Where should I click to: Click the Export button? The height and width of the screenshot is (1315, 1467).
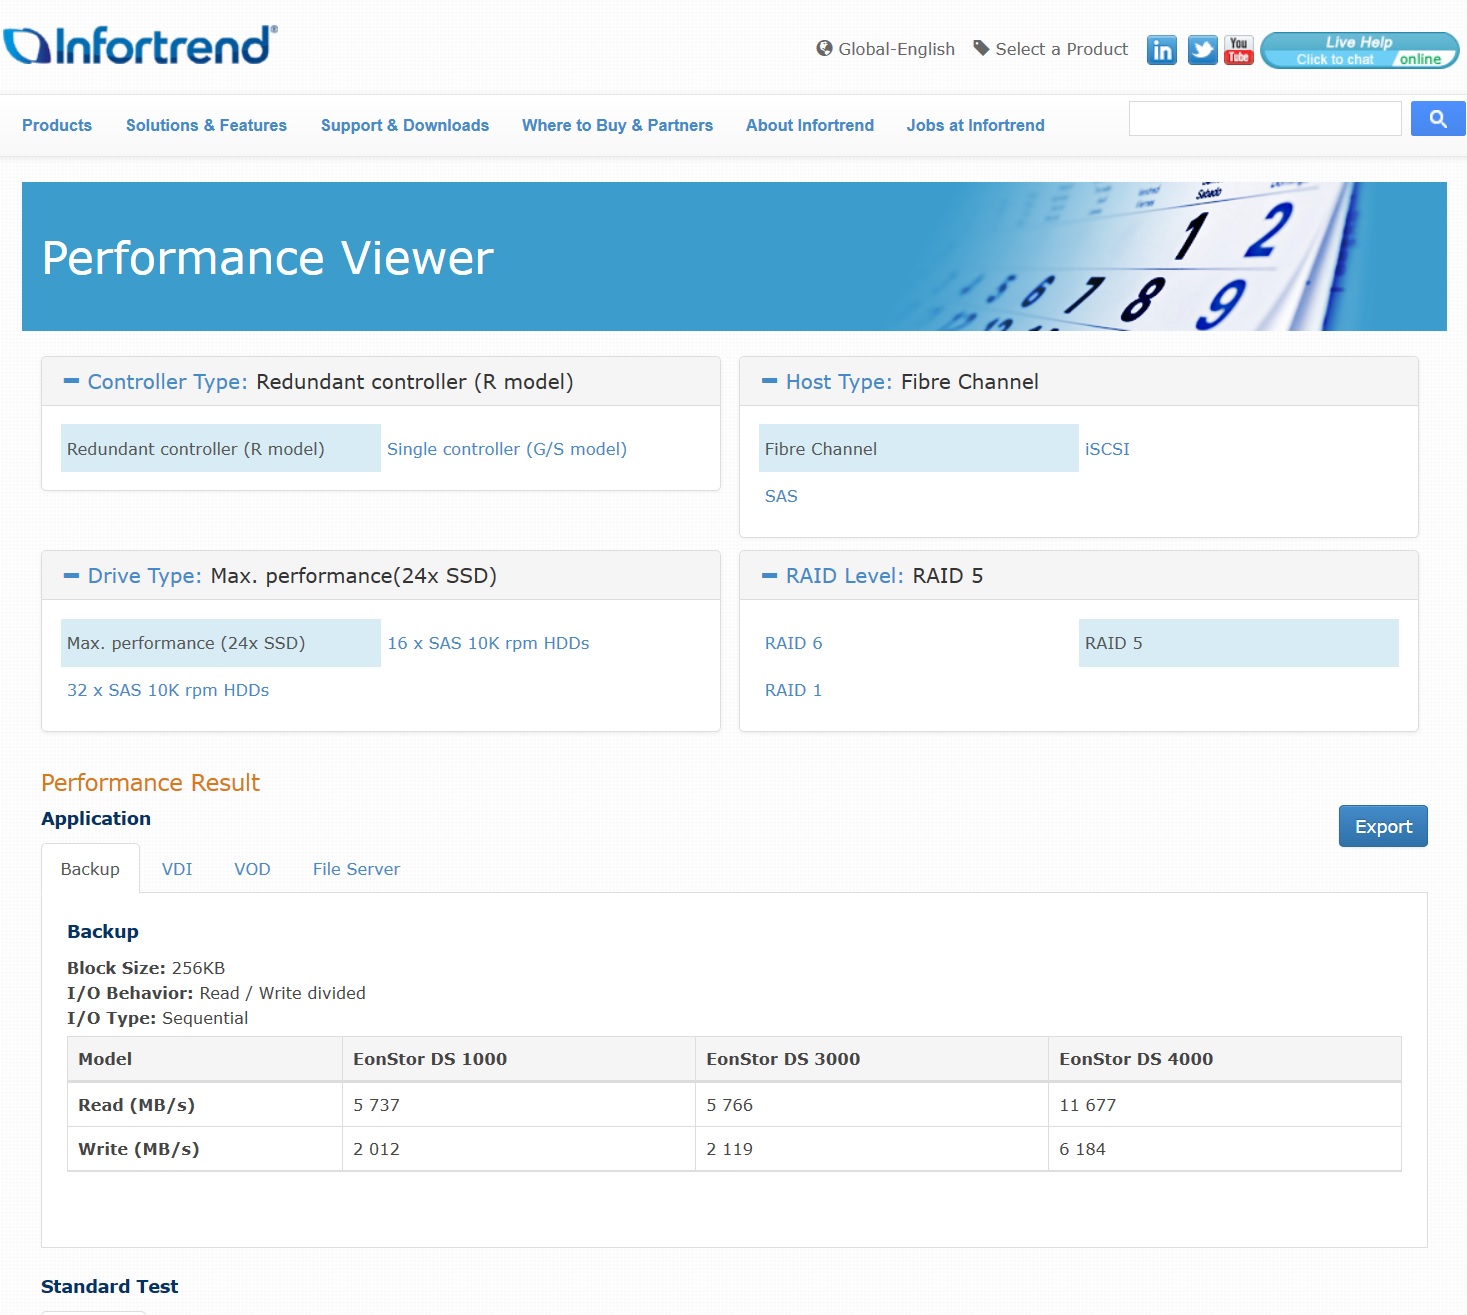pos(1383,826)
